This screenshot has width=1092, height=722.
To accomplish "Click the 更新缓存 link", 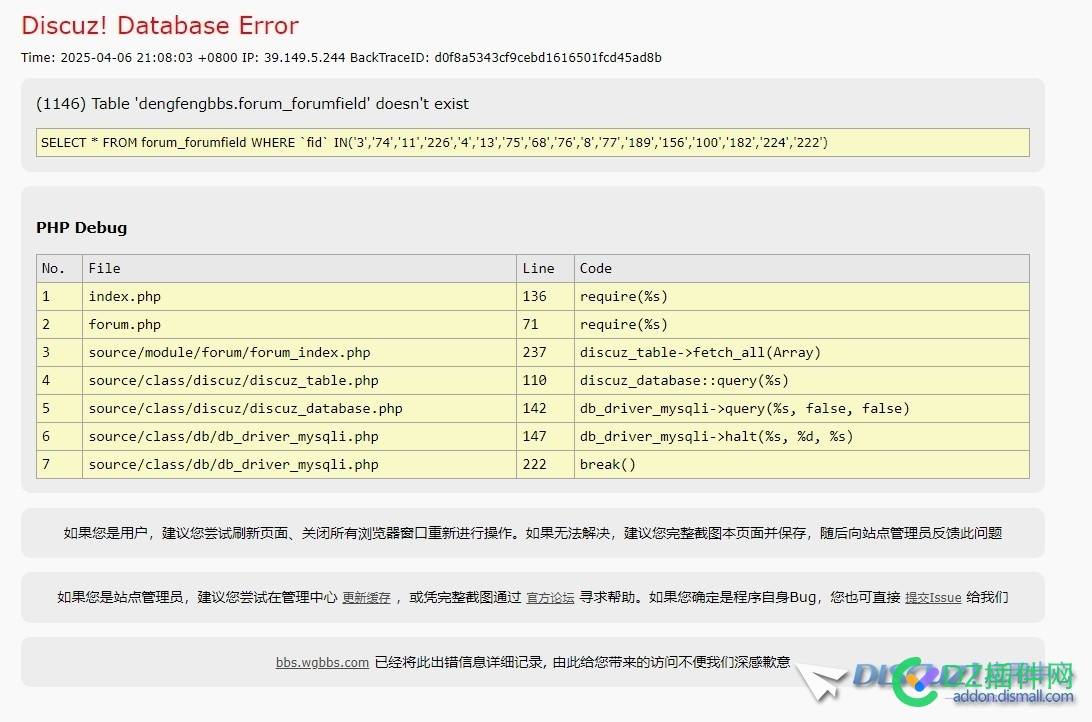I will click(366, 597).
